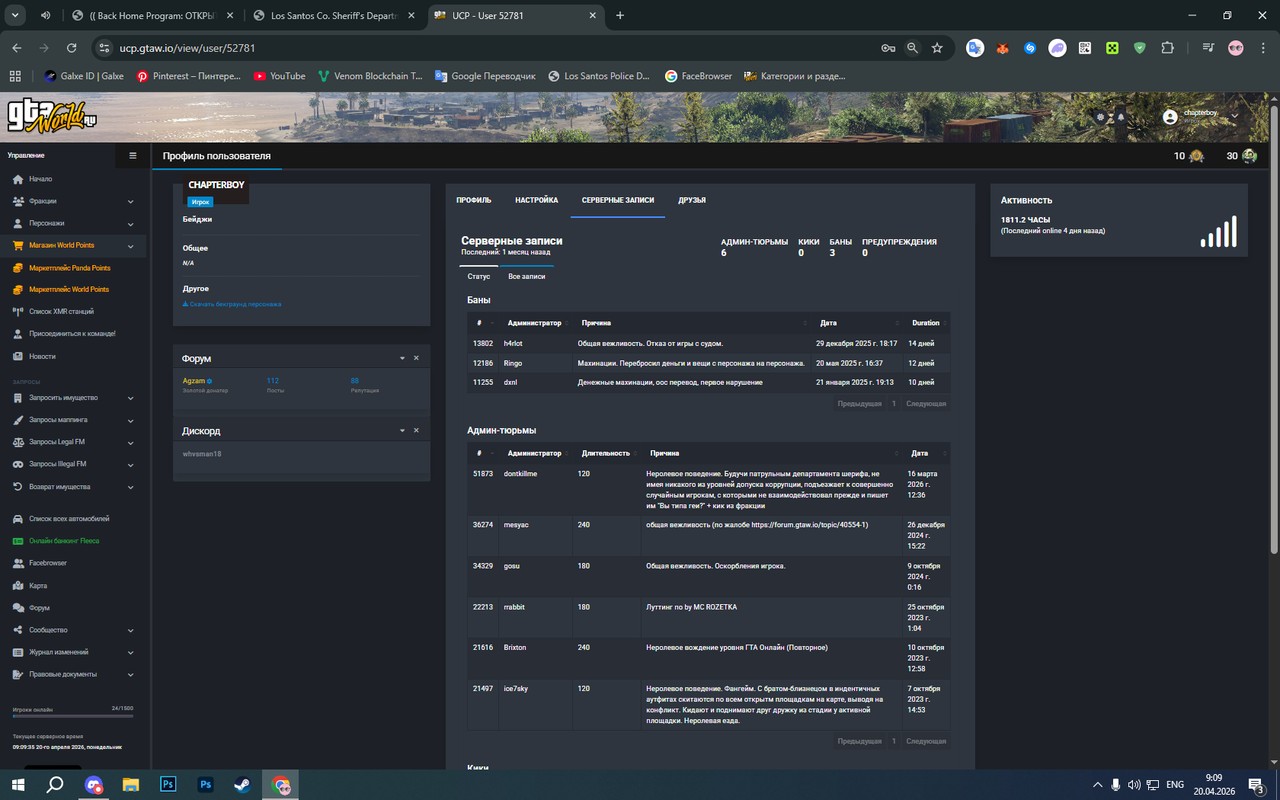Viewport: 1280px width, 800px height.
Task: Expand the Правовые документы menu
Action: pyautogui.click(x=131, y=674)
